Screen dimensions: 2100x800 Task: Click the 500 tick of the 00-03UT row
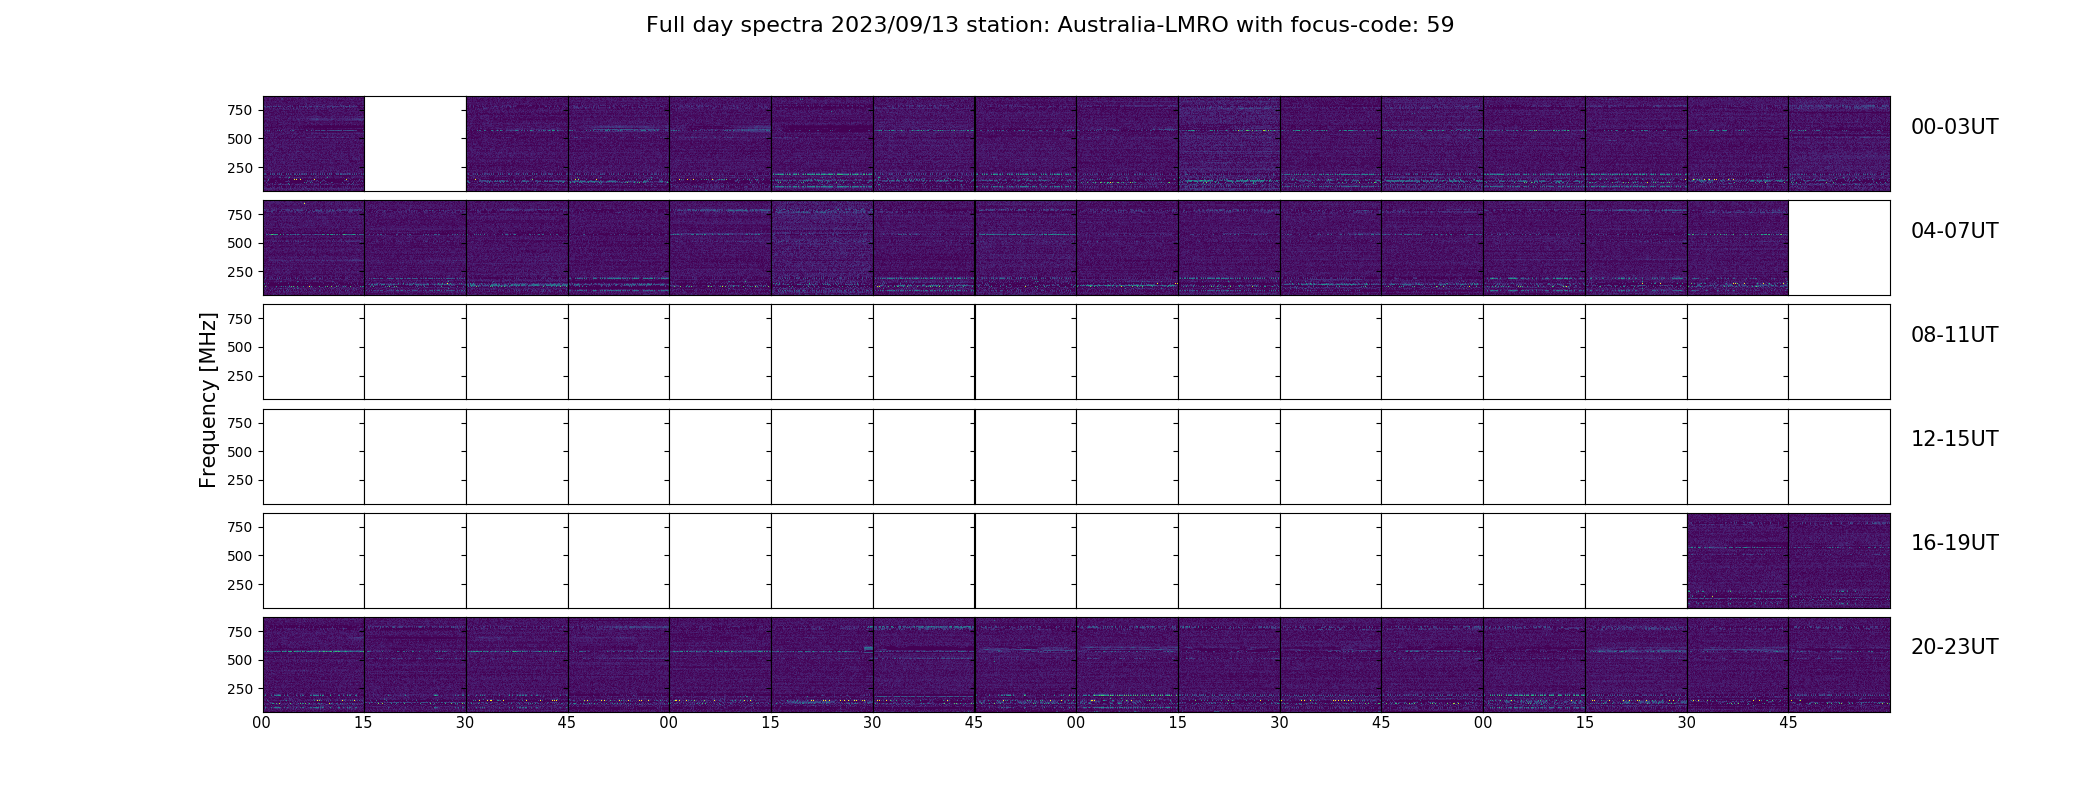[240, 139]
